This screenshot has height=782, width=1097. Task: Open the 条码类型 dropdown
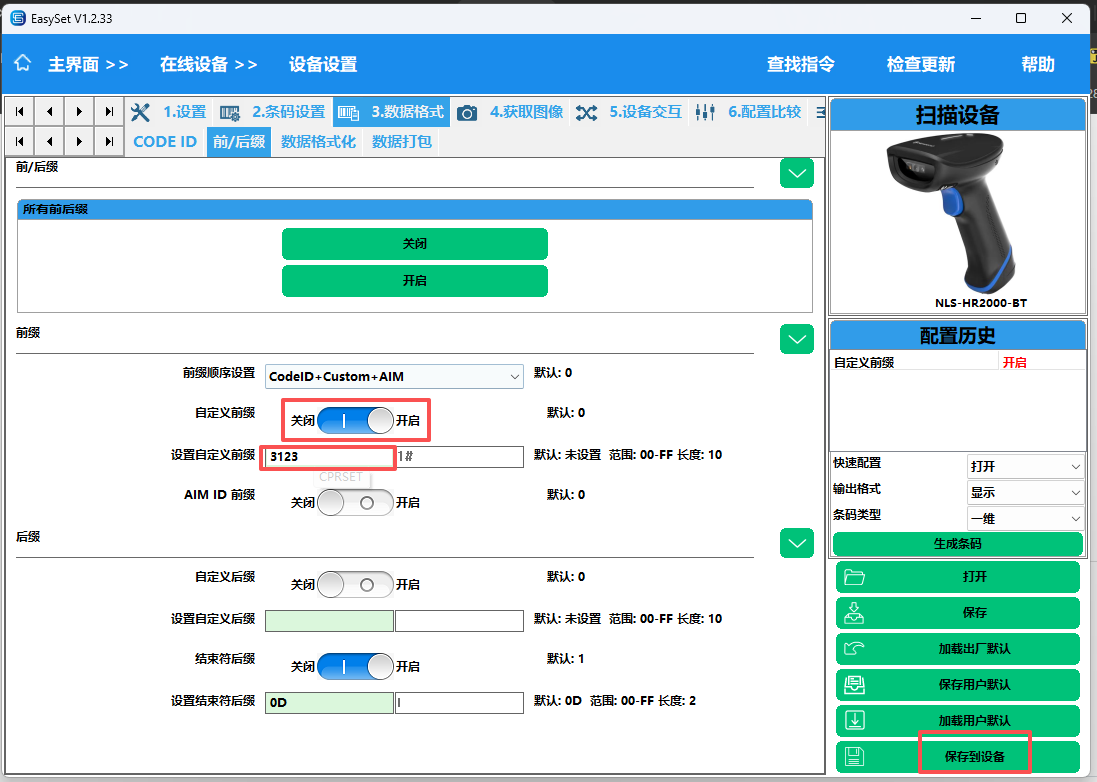[1025, 519]
